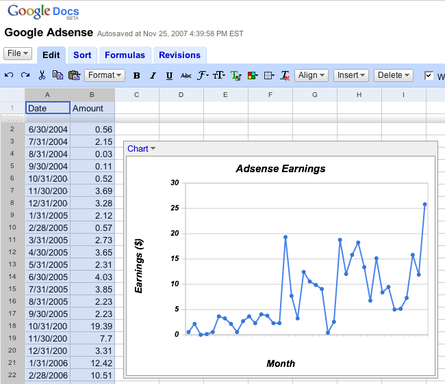Click the highest chart data point
This screenshot has width=445, height=384.
point(425,204)
